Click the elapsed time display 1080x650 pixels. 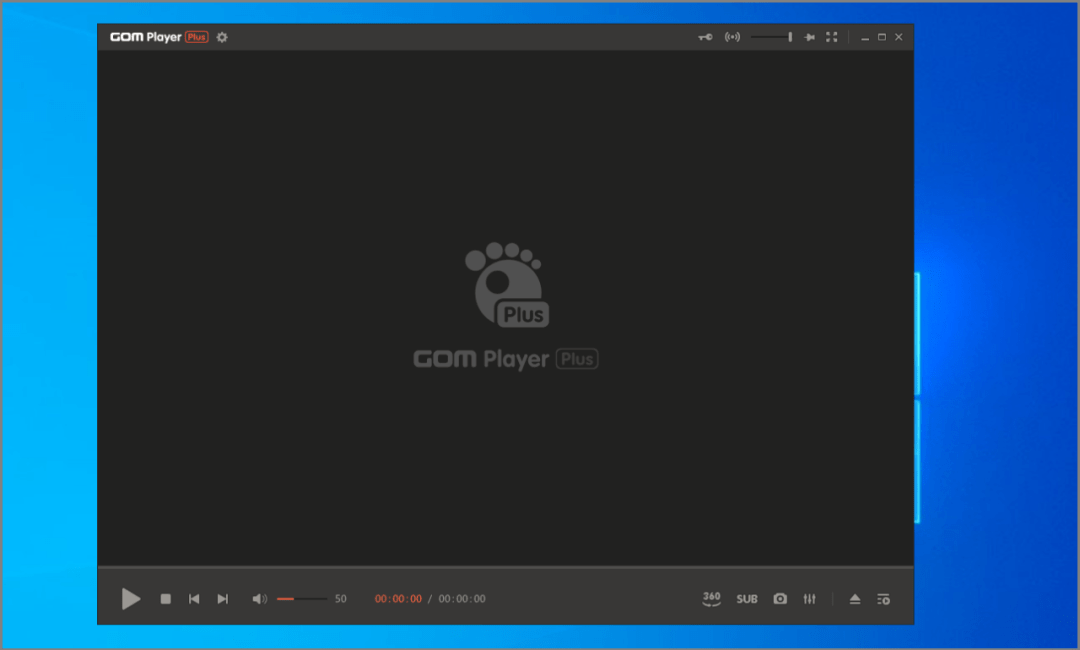398,599
